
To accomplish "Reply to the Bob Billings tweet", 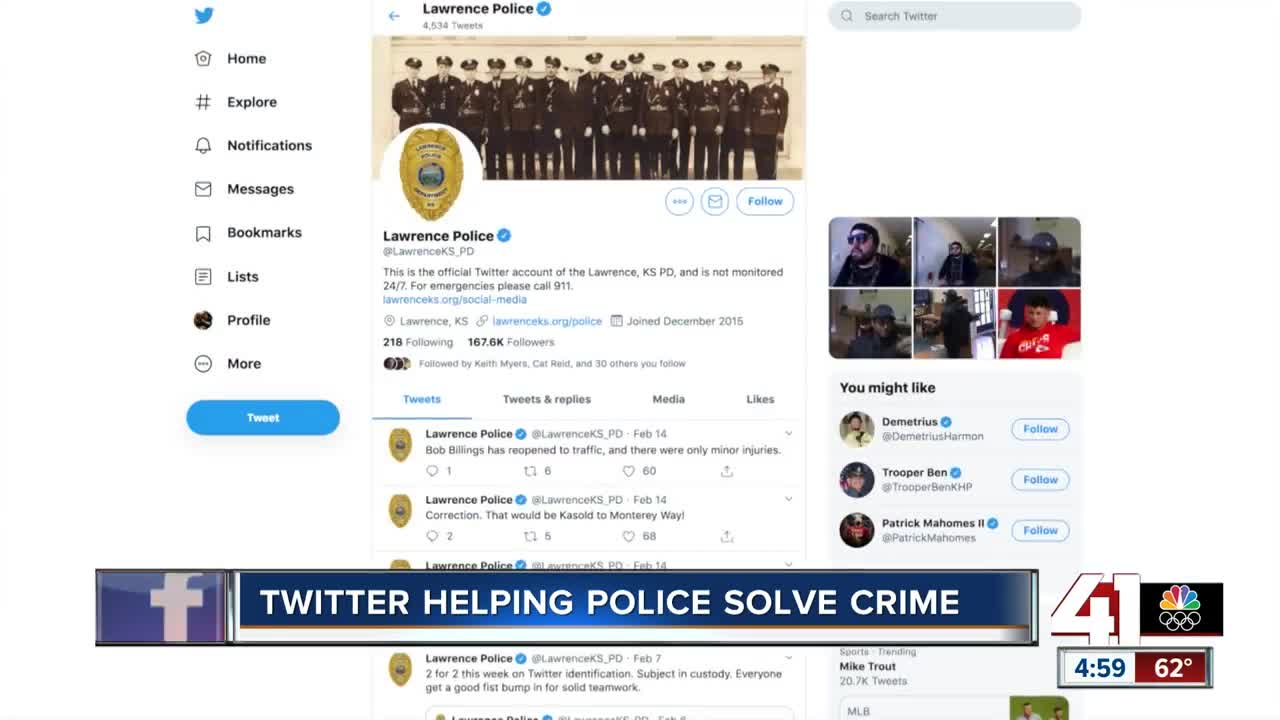I will pos(432,471).
